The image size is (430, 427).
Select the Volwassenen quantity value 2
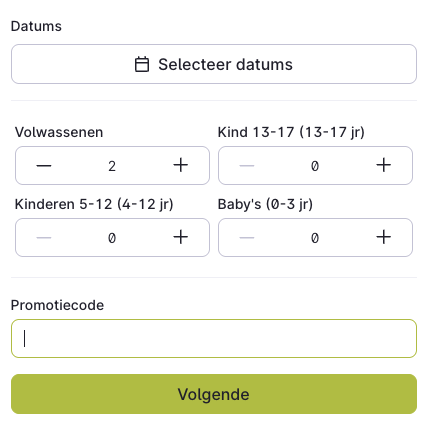112,166
